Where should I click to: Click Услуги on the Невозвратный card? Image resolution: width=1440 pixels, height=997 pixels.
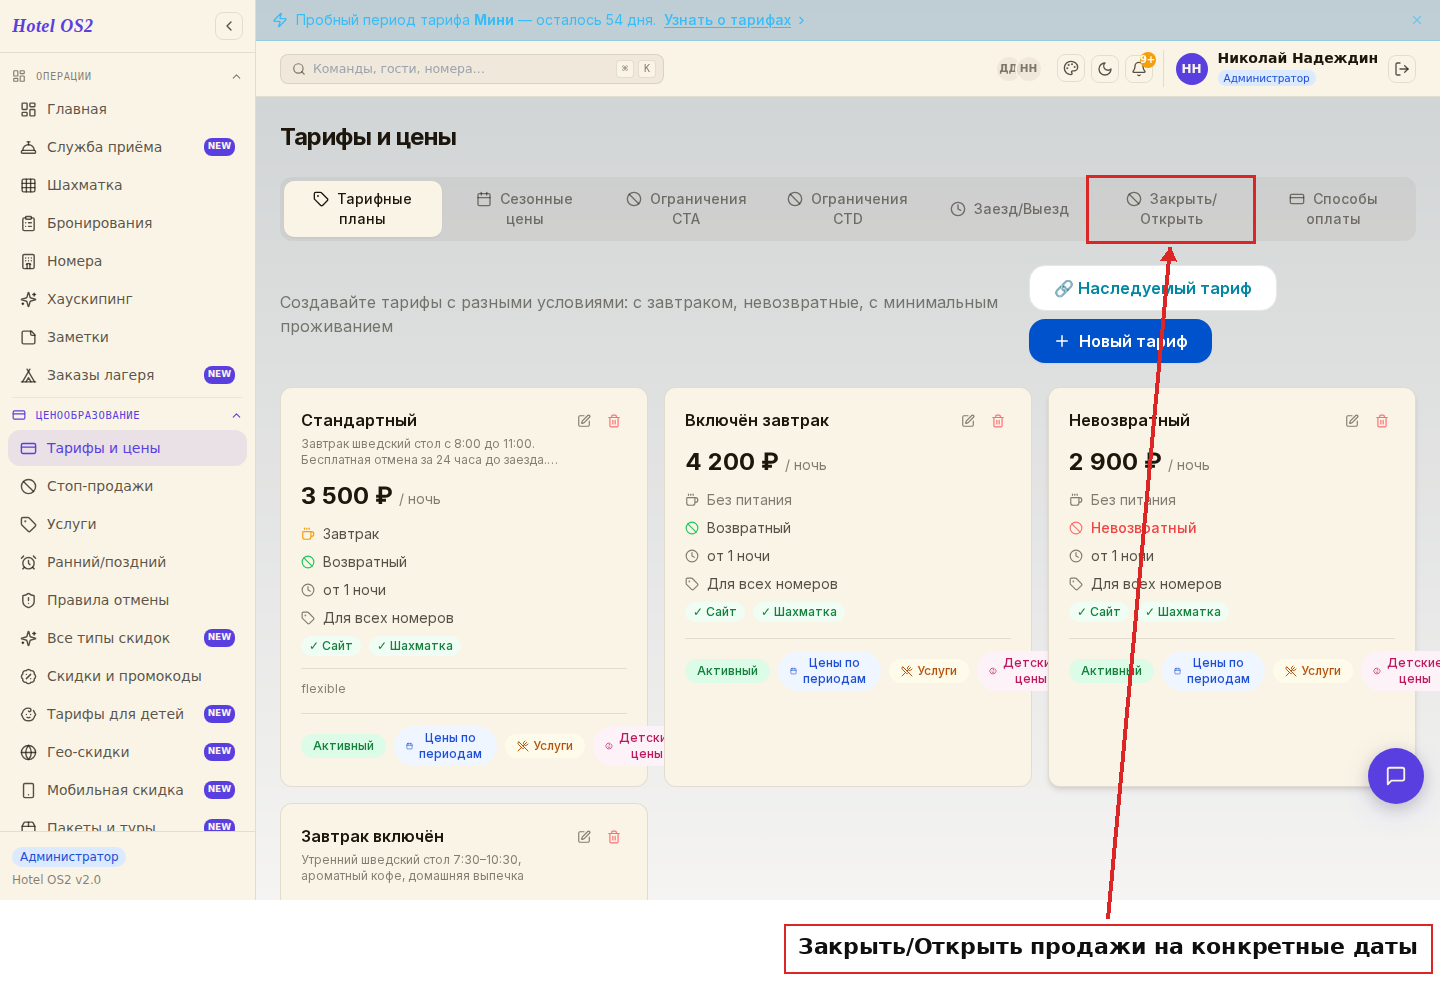click(x=1312, y=671)
